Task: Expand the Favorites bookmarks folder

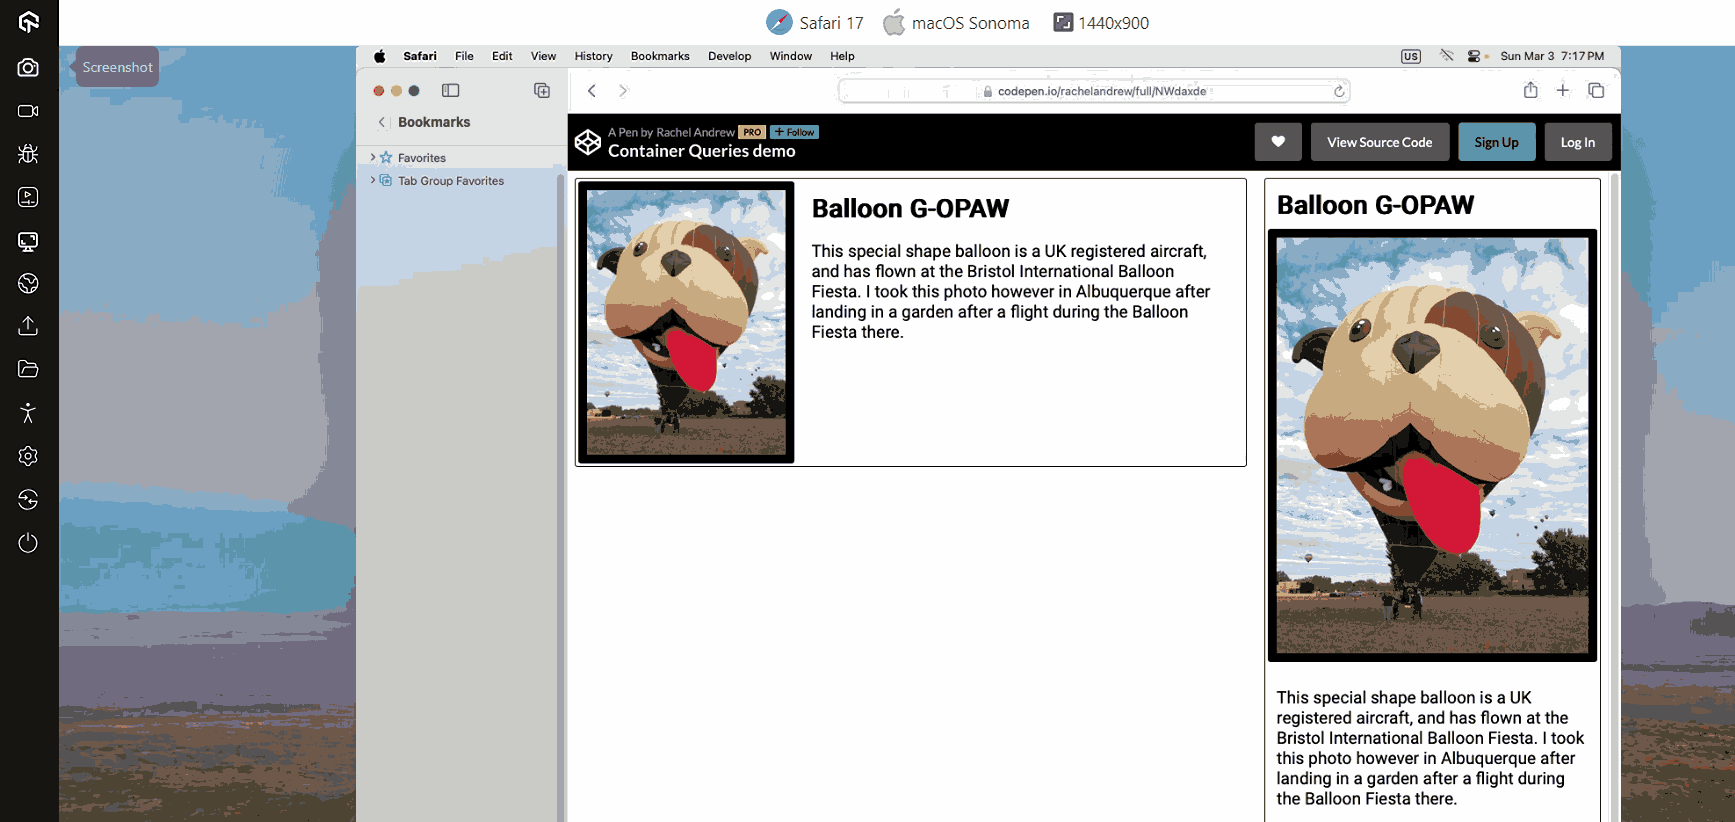Action: tap(373, 158)
